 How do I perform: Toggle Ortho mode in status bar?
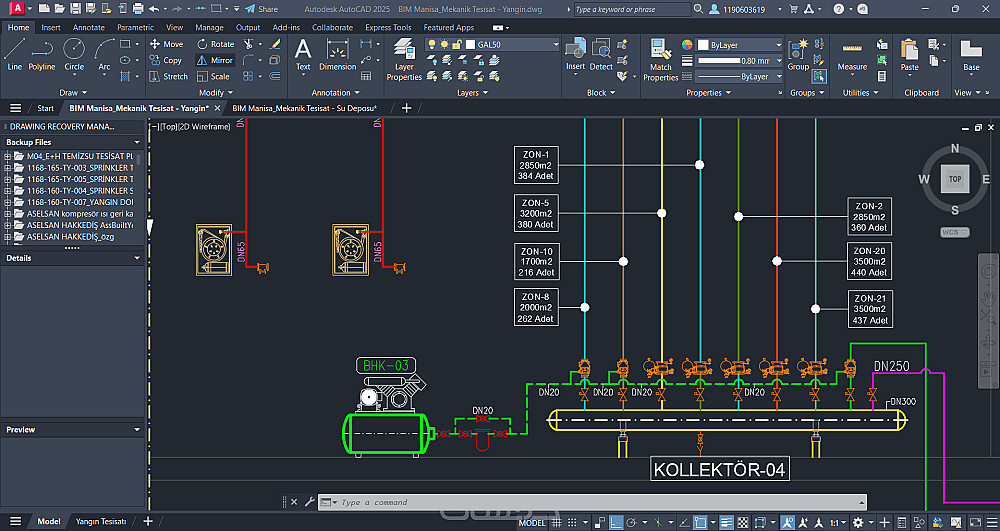pos(617,522)
